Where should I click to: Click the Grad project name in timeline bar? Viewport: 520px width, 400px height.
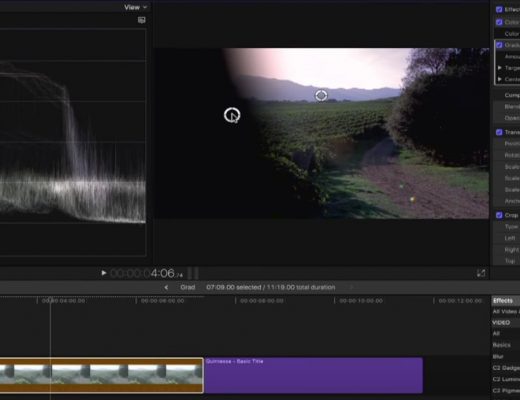coord(187,287)
